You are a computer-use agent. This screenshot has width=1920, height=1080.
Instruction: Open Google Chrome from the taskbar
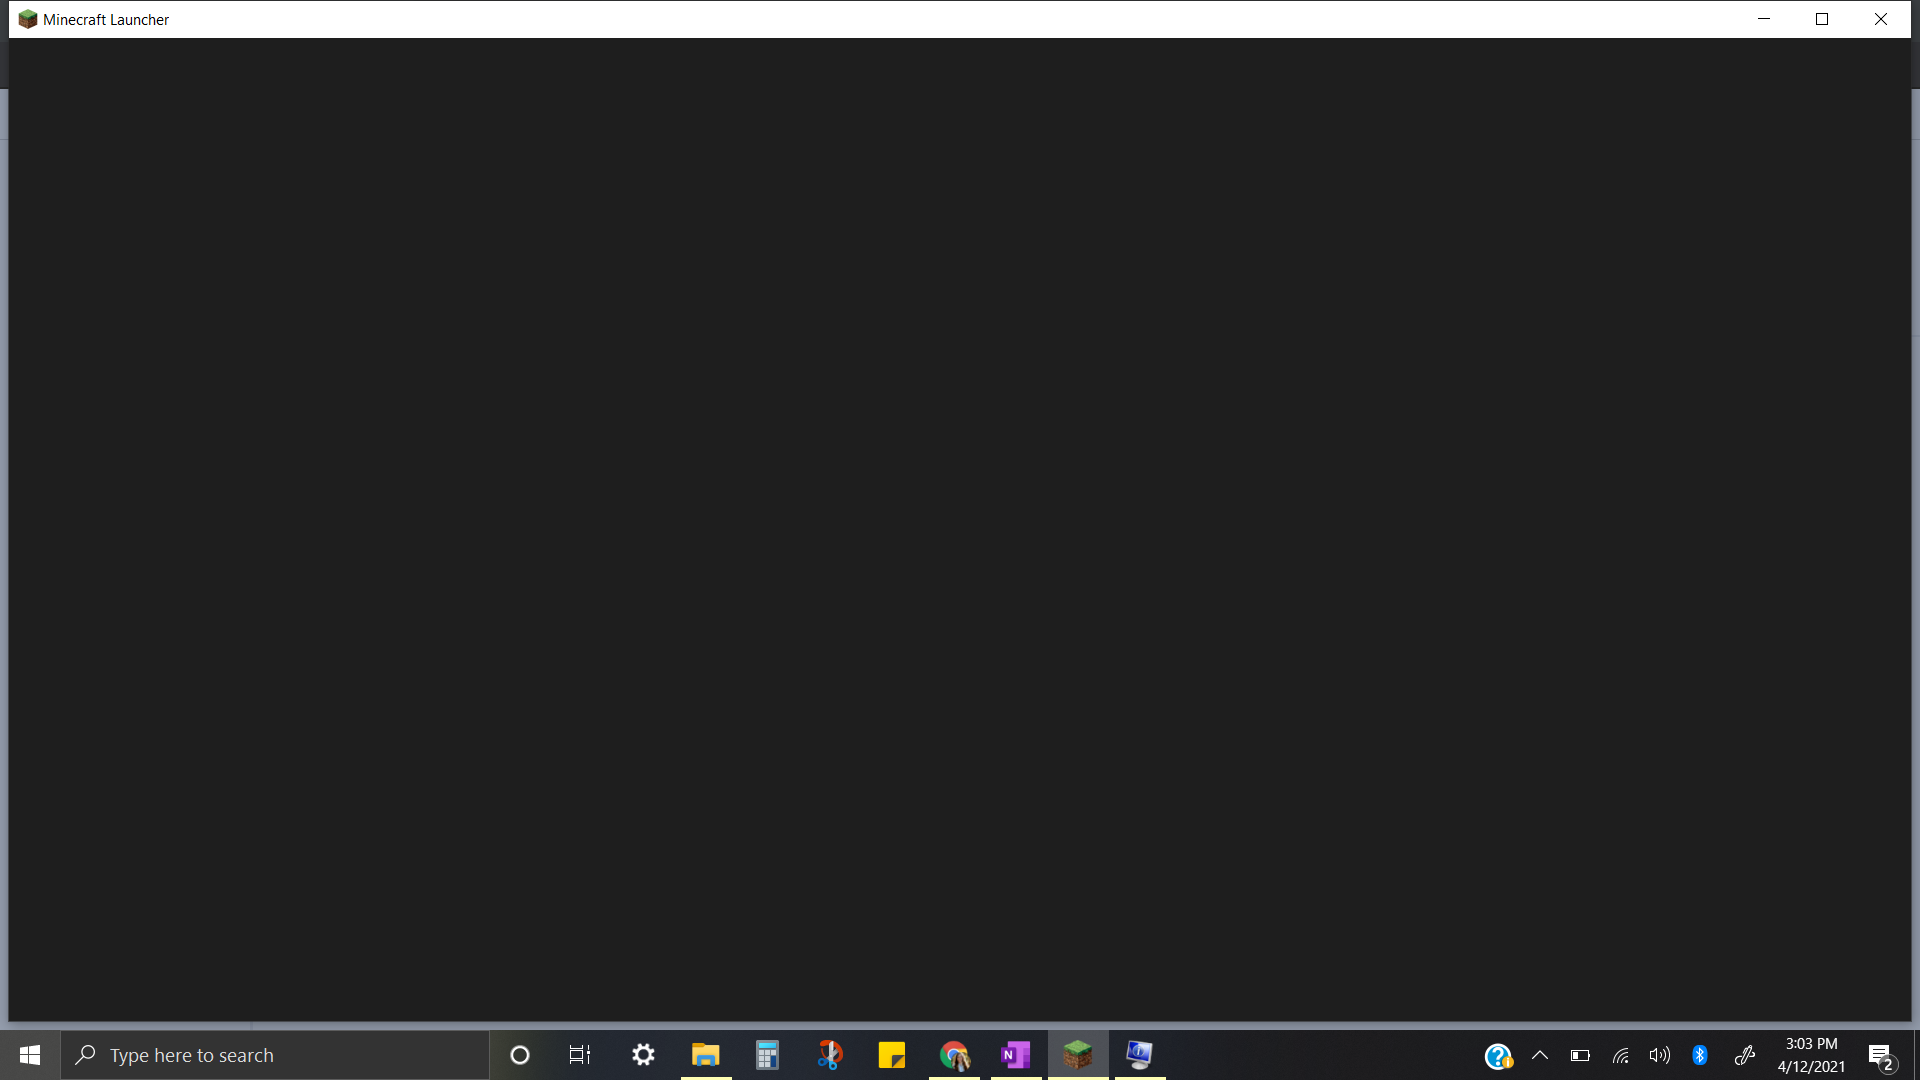(954, 1055)
